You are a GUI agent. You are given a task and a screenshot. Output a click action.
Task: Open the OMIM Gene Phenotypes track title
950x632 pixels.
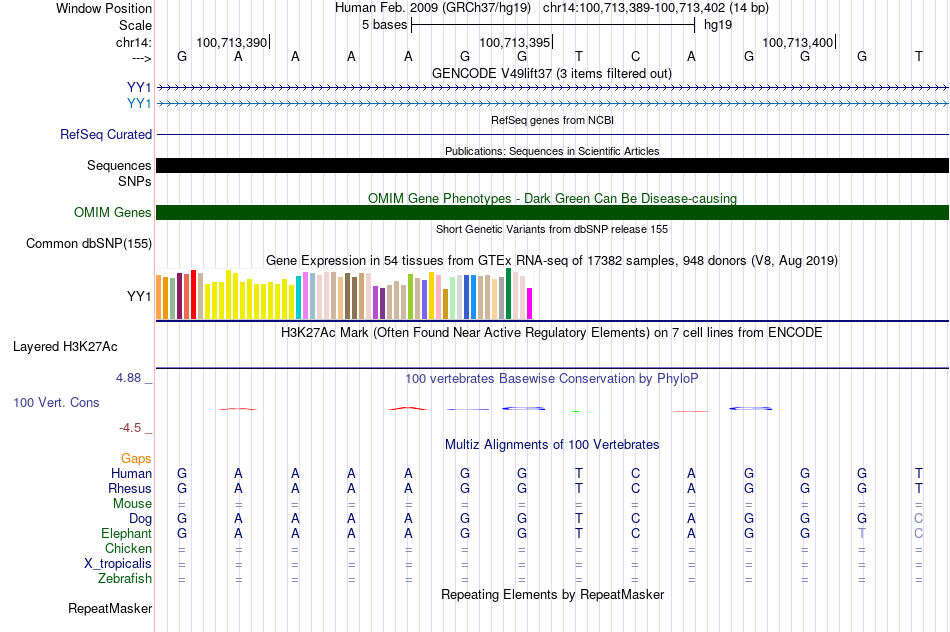click(552, 198)
